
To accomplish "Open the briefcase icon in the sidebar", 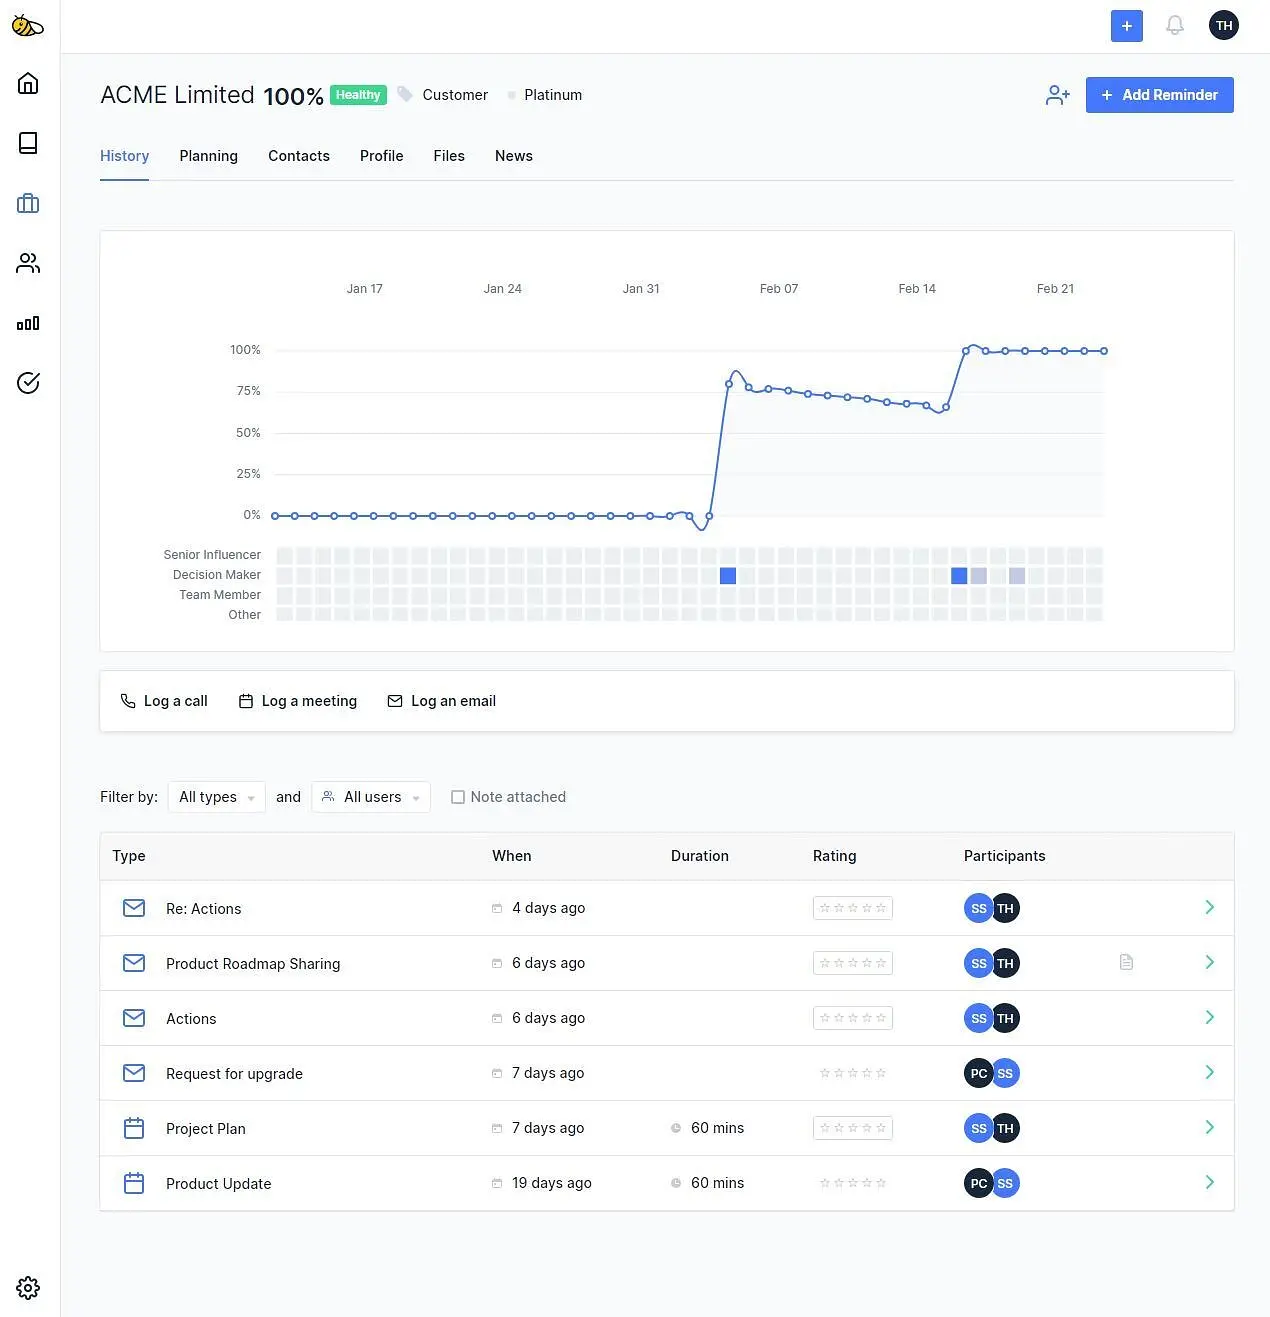I will pyautogui.click(x=28, y=203).
